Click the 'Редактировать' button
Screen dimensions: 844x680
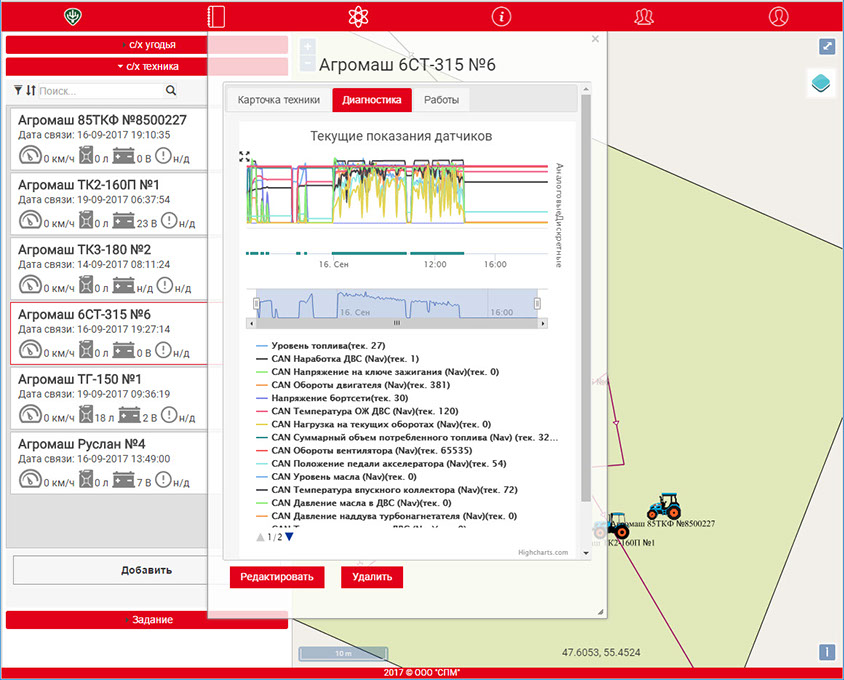[x=276, y=577]
